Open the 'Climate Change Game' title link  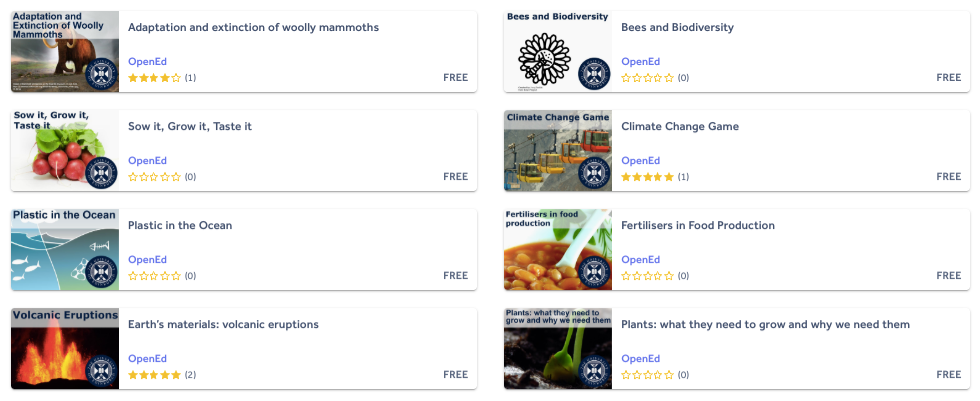(680, 126)
